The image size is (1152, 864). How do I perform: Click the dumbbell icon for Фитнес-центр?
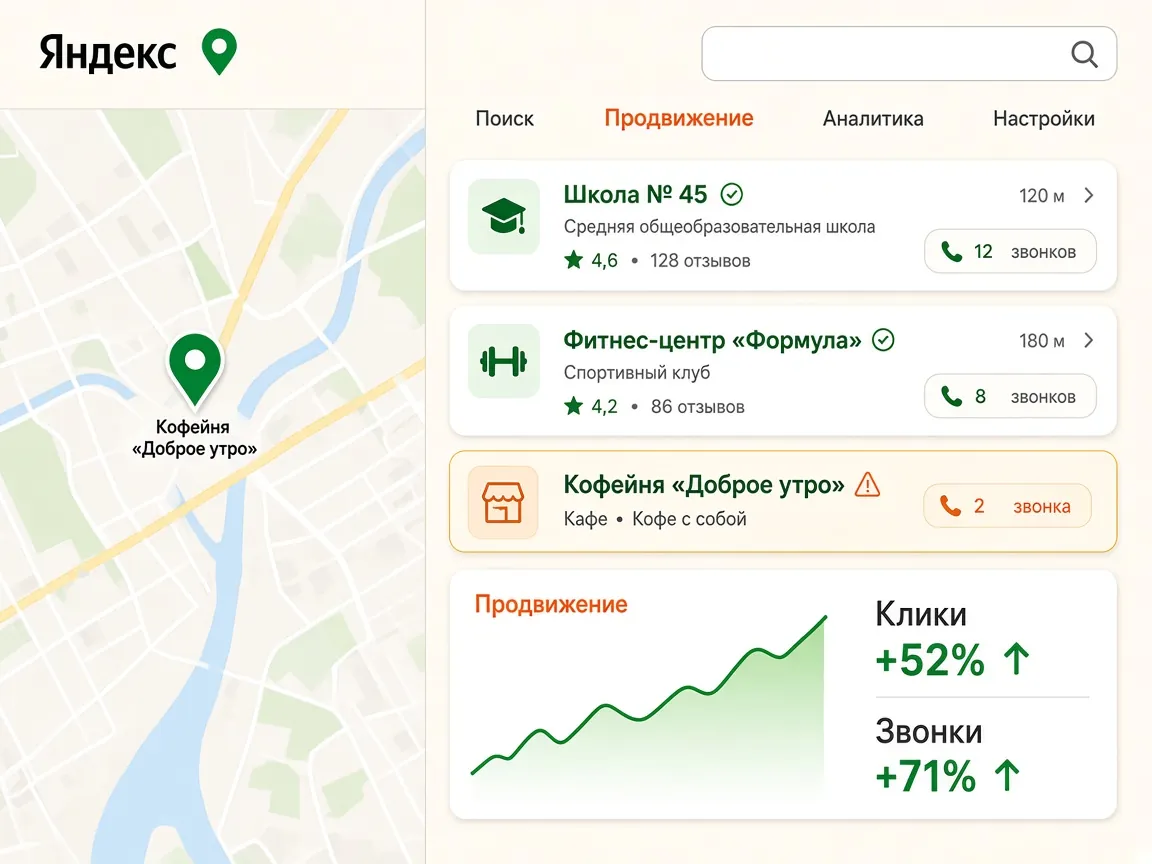click(504, 361)
